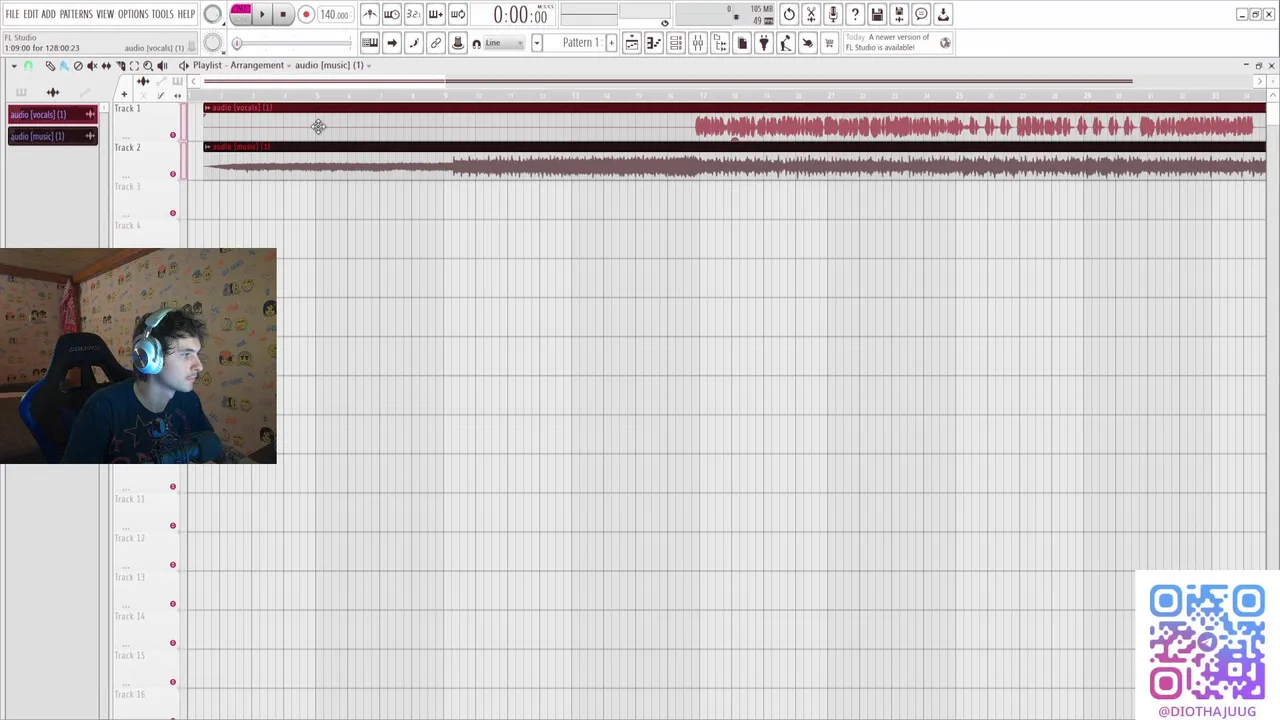The width and height of the screenshot is (1280, 720).
Task: Open the Browser icon
Action: (x=720, y=43)
